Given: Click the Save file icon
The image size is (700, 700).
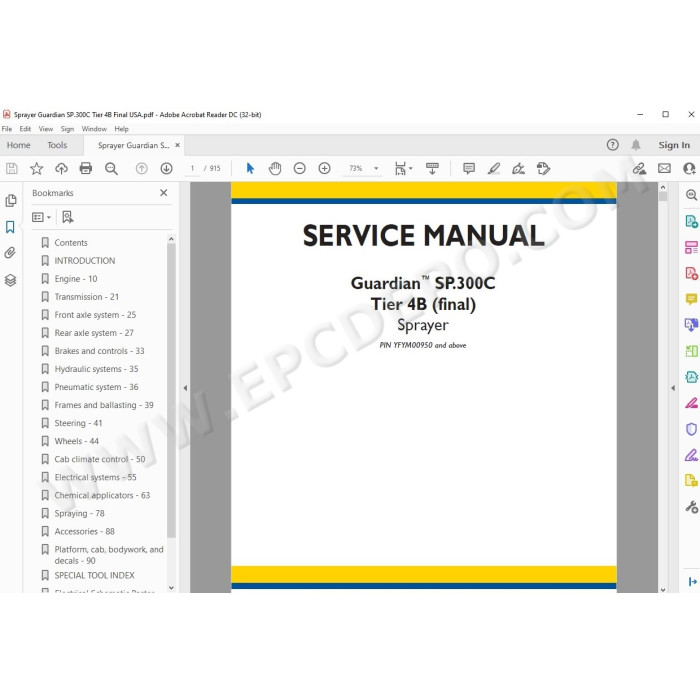Looking at the screenshot, I should point(12,169).
